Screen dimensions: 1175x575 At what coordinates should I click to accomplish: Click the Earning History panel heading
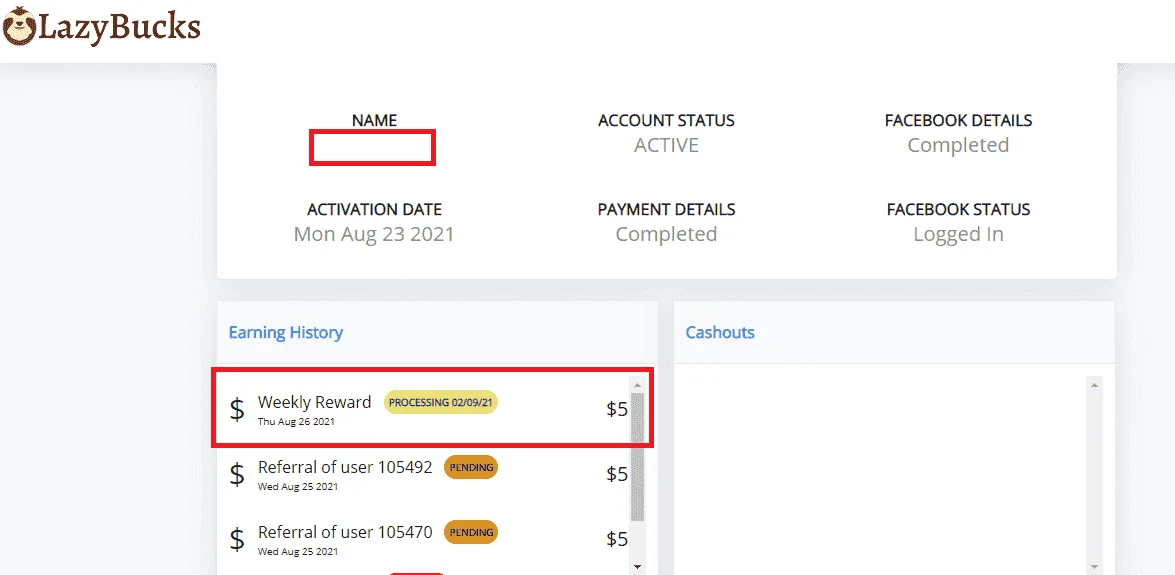point(286,332)
